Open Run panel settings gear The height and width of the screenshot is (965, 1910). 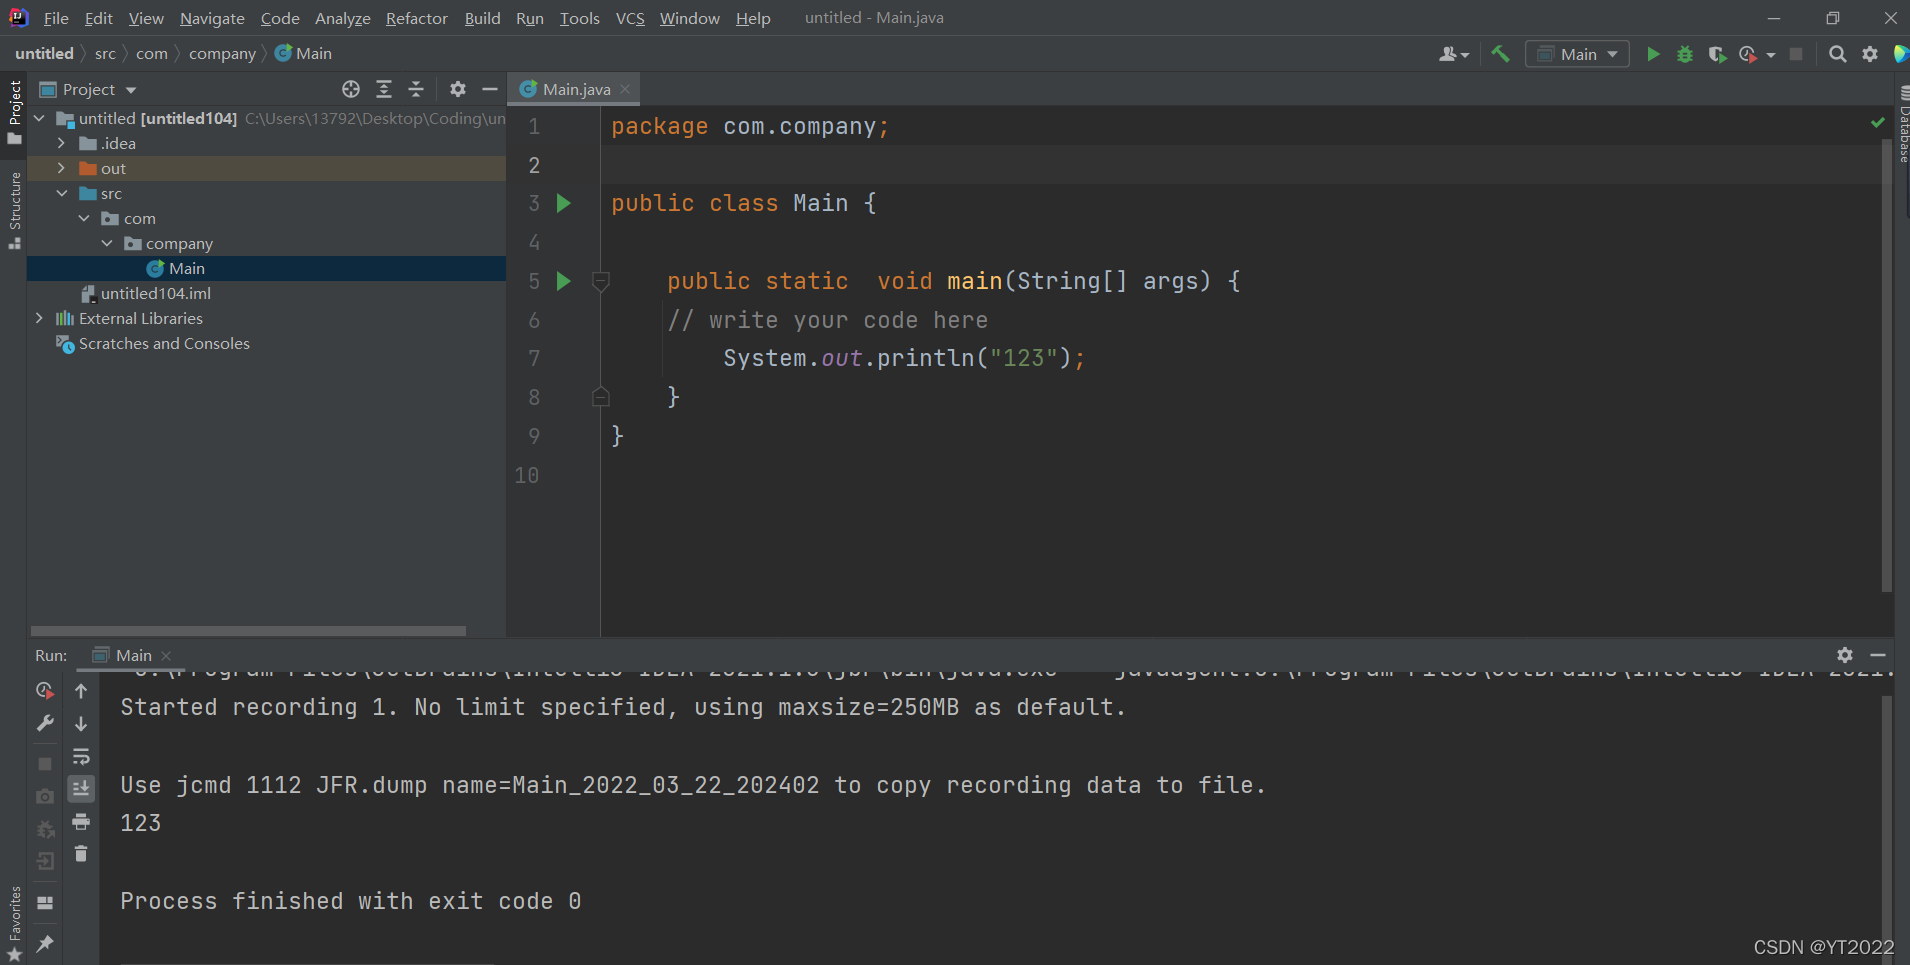[x=1845, y=655]
